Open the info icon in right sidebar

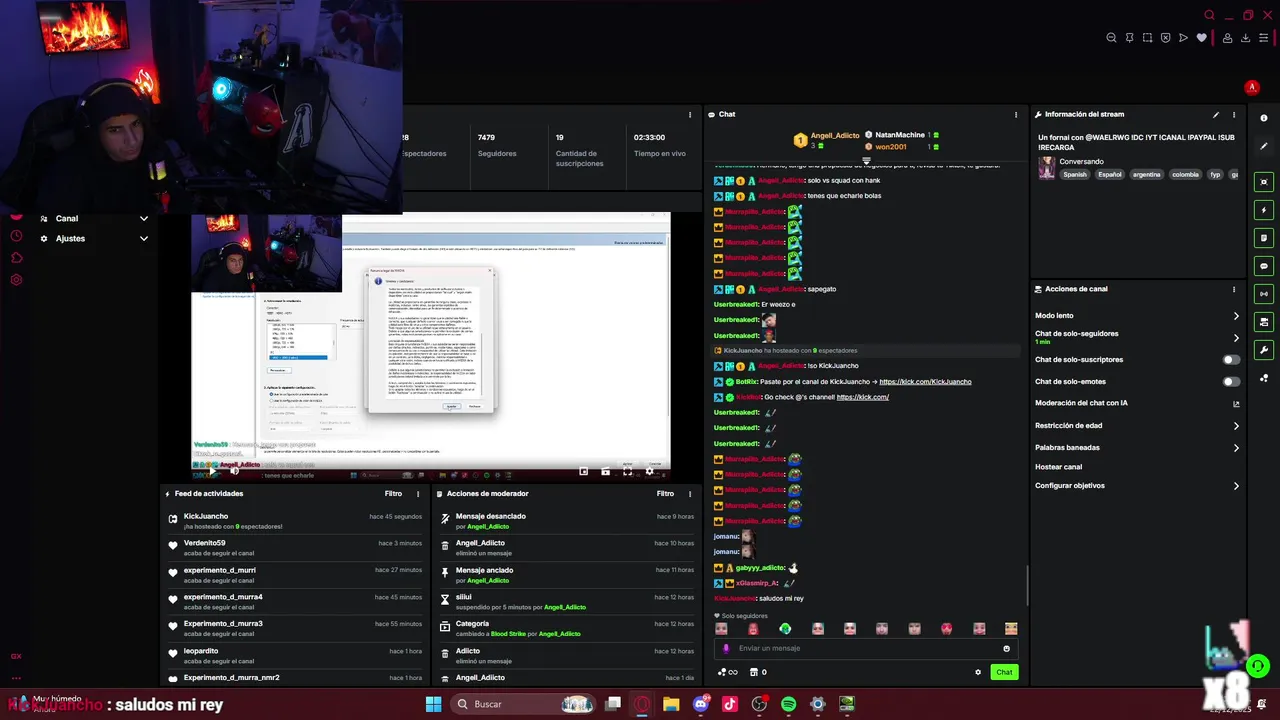pyautogui.click(x=1264, y=118)
